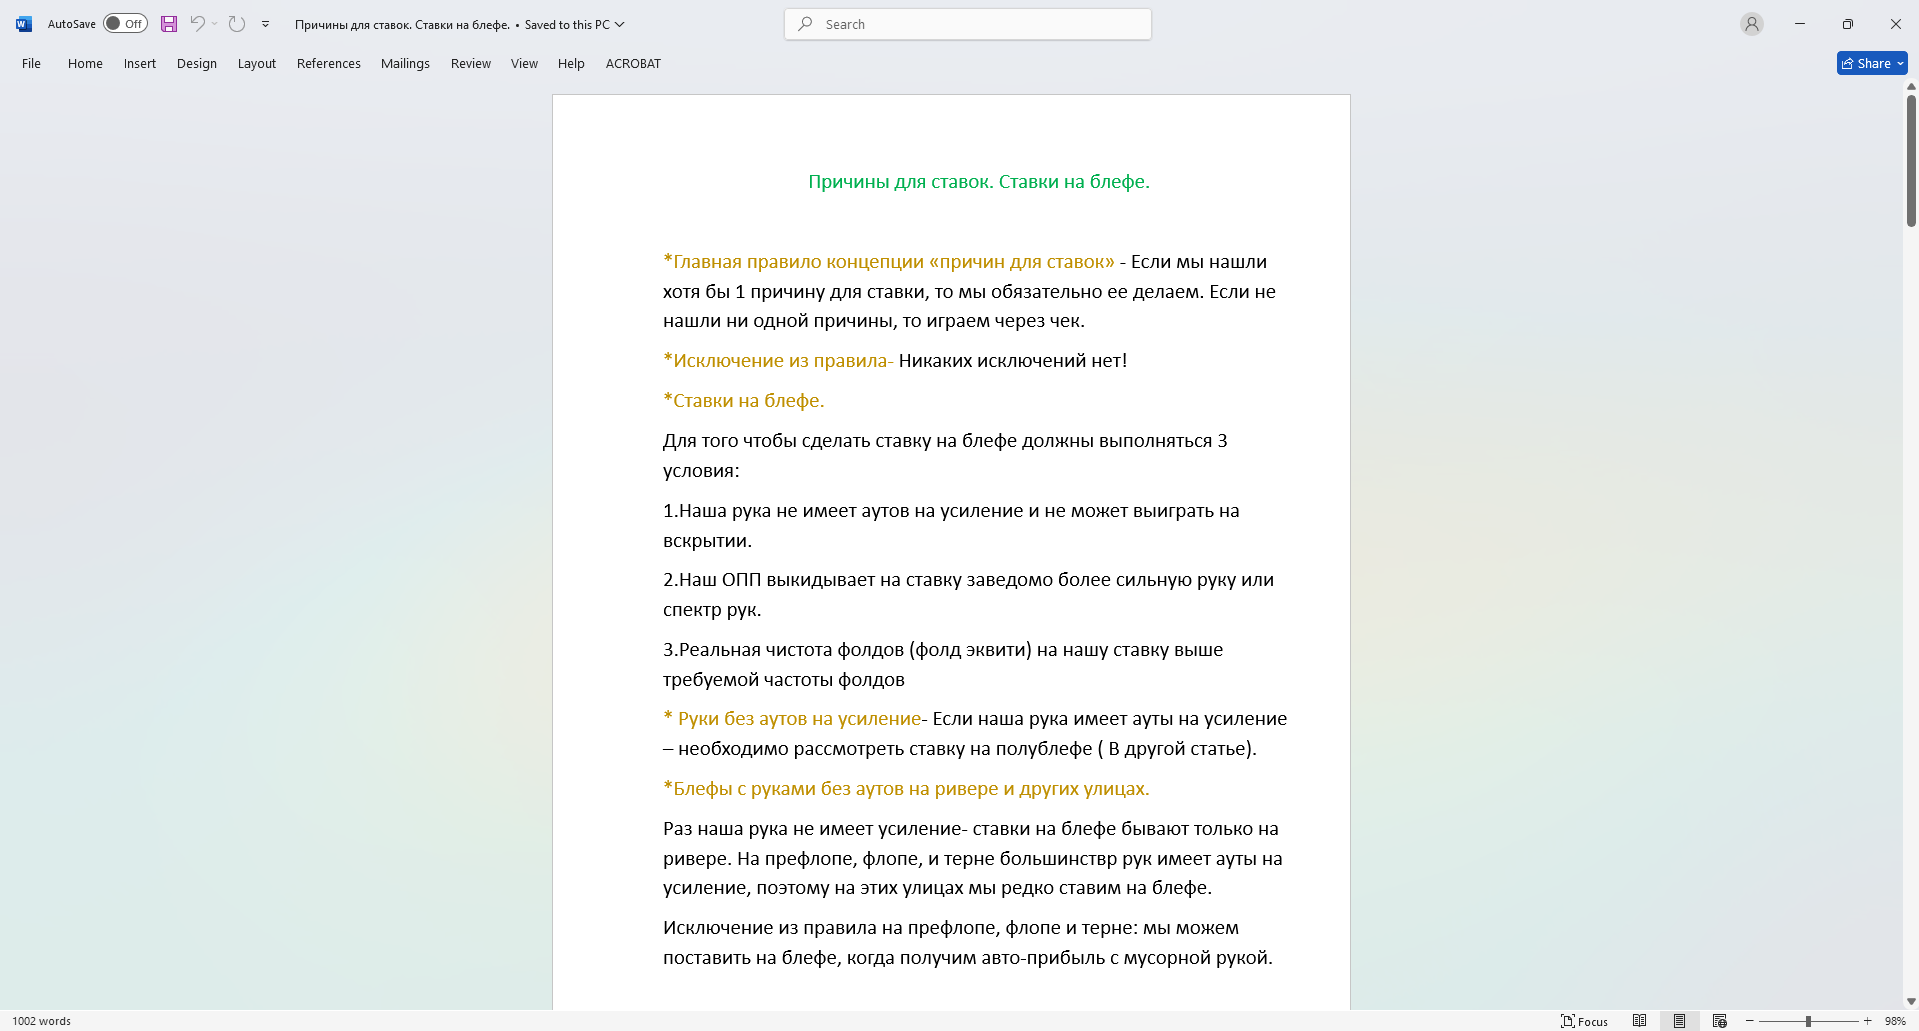Undo the last action
Screen dimensions: 1919x1031
(x=197, y=24)
